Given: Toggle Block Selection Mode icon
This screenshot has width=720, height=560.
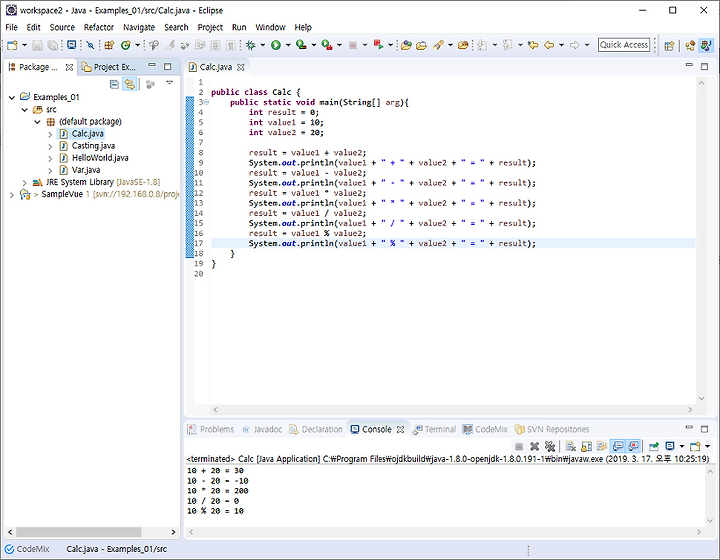Looking at the screenshot, I should 215,45.
